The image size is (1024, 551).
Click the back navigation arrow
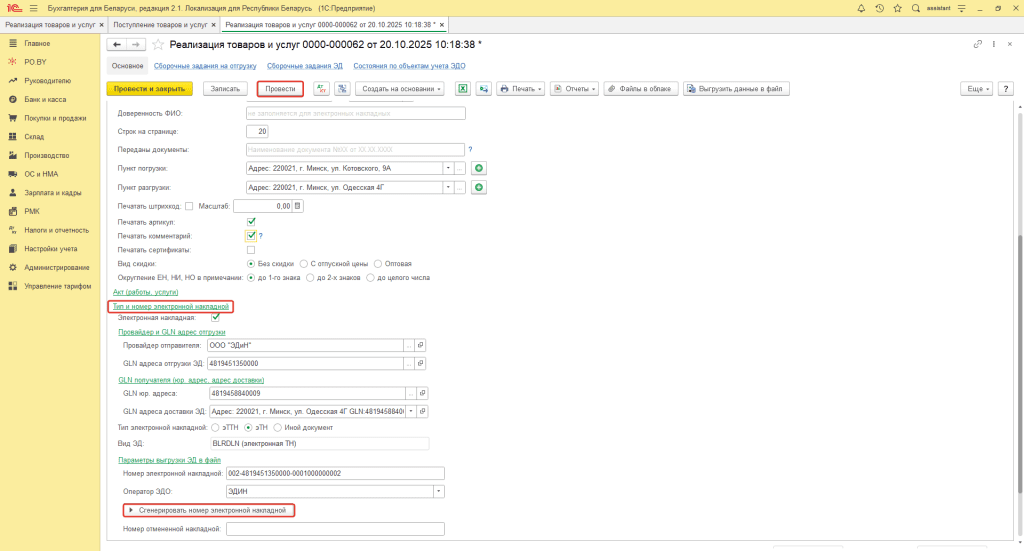[x=116, y=45]
